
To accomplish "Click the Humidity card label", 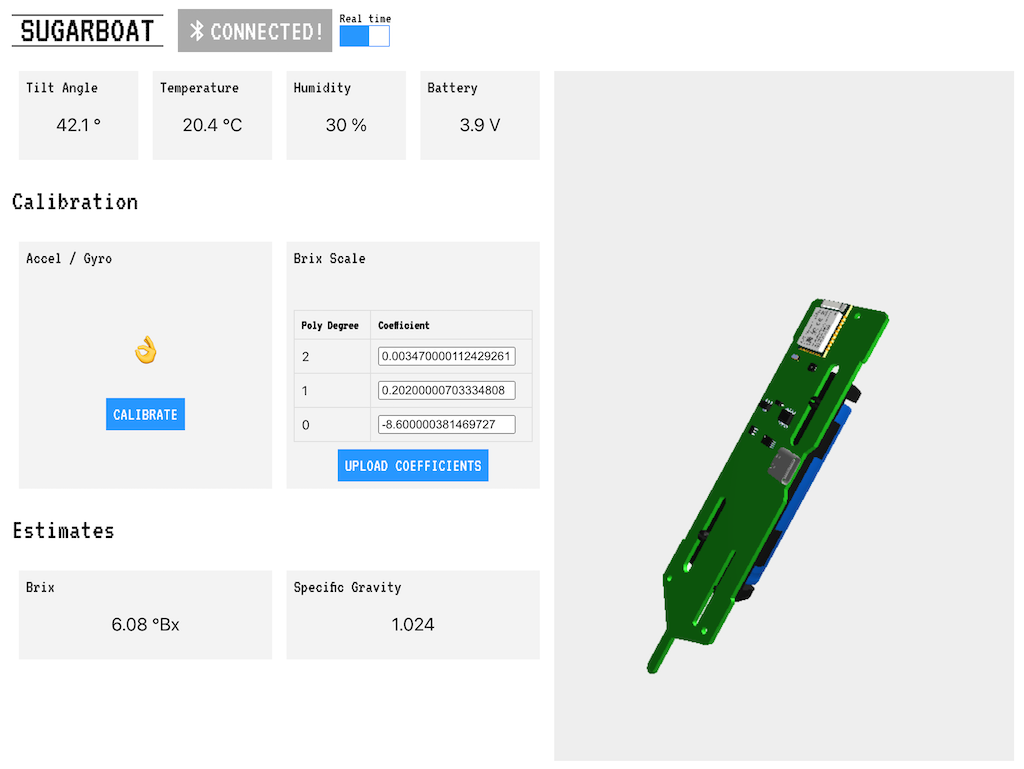I will click(x=322, y=88).
